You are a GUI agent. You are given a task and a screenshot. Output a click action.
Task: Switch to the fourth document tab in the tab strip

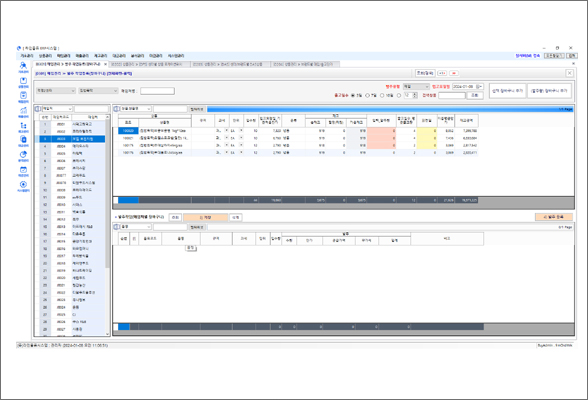[x=305, y=64]
